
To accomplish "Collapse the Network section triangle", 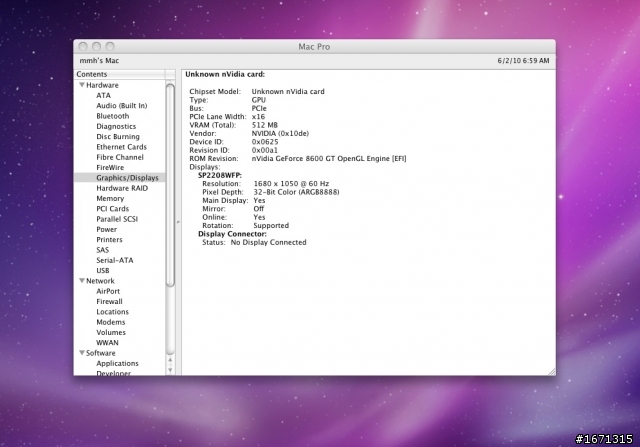I will [82, 281].
